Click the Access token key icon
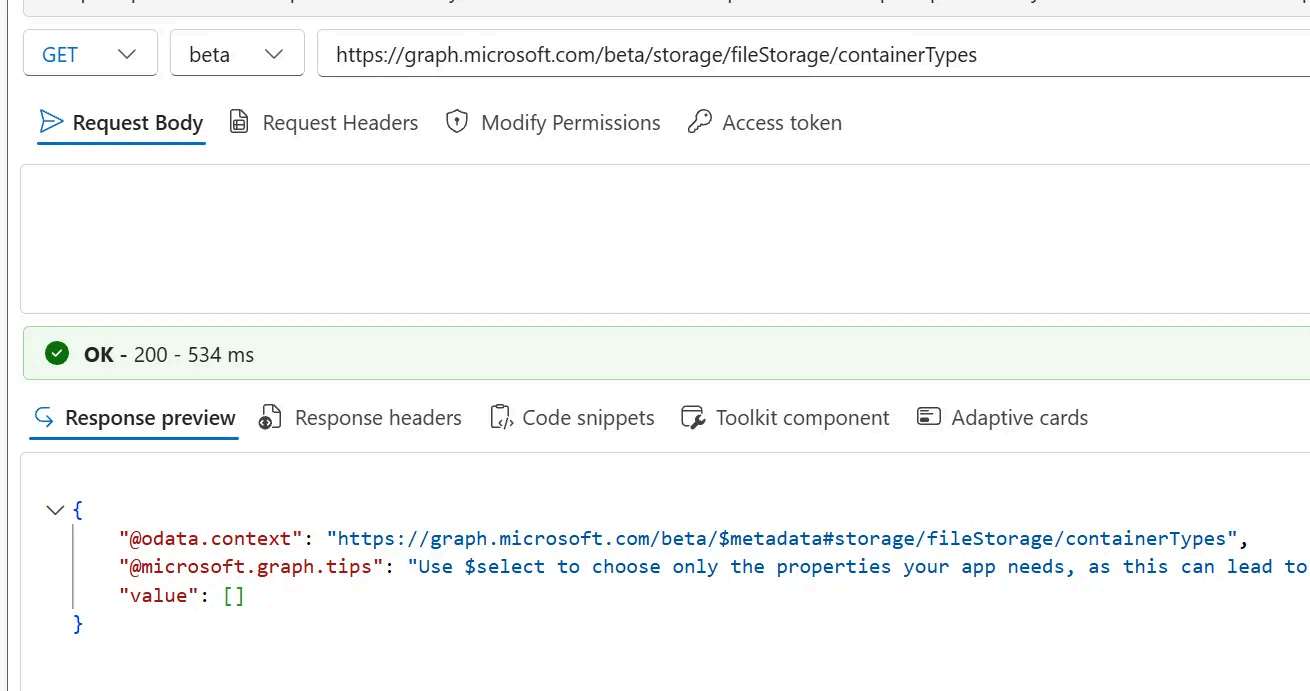The height and width of the screenshot is (691, 1310). 700,122
